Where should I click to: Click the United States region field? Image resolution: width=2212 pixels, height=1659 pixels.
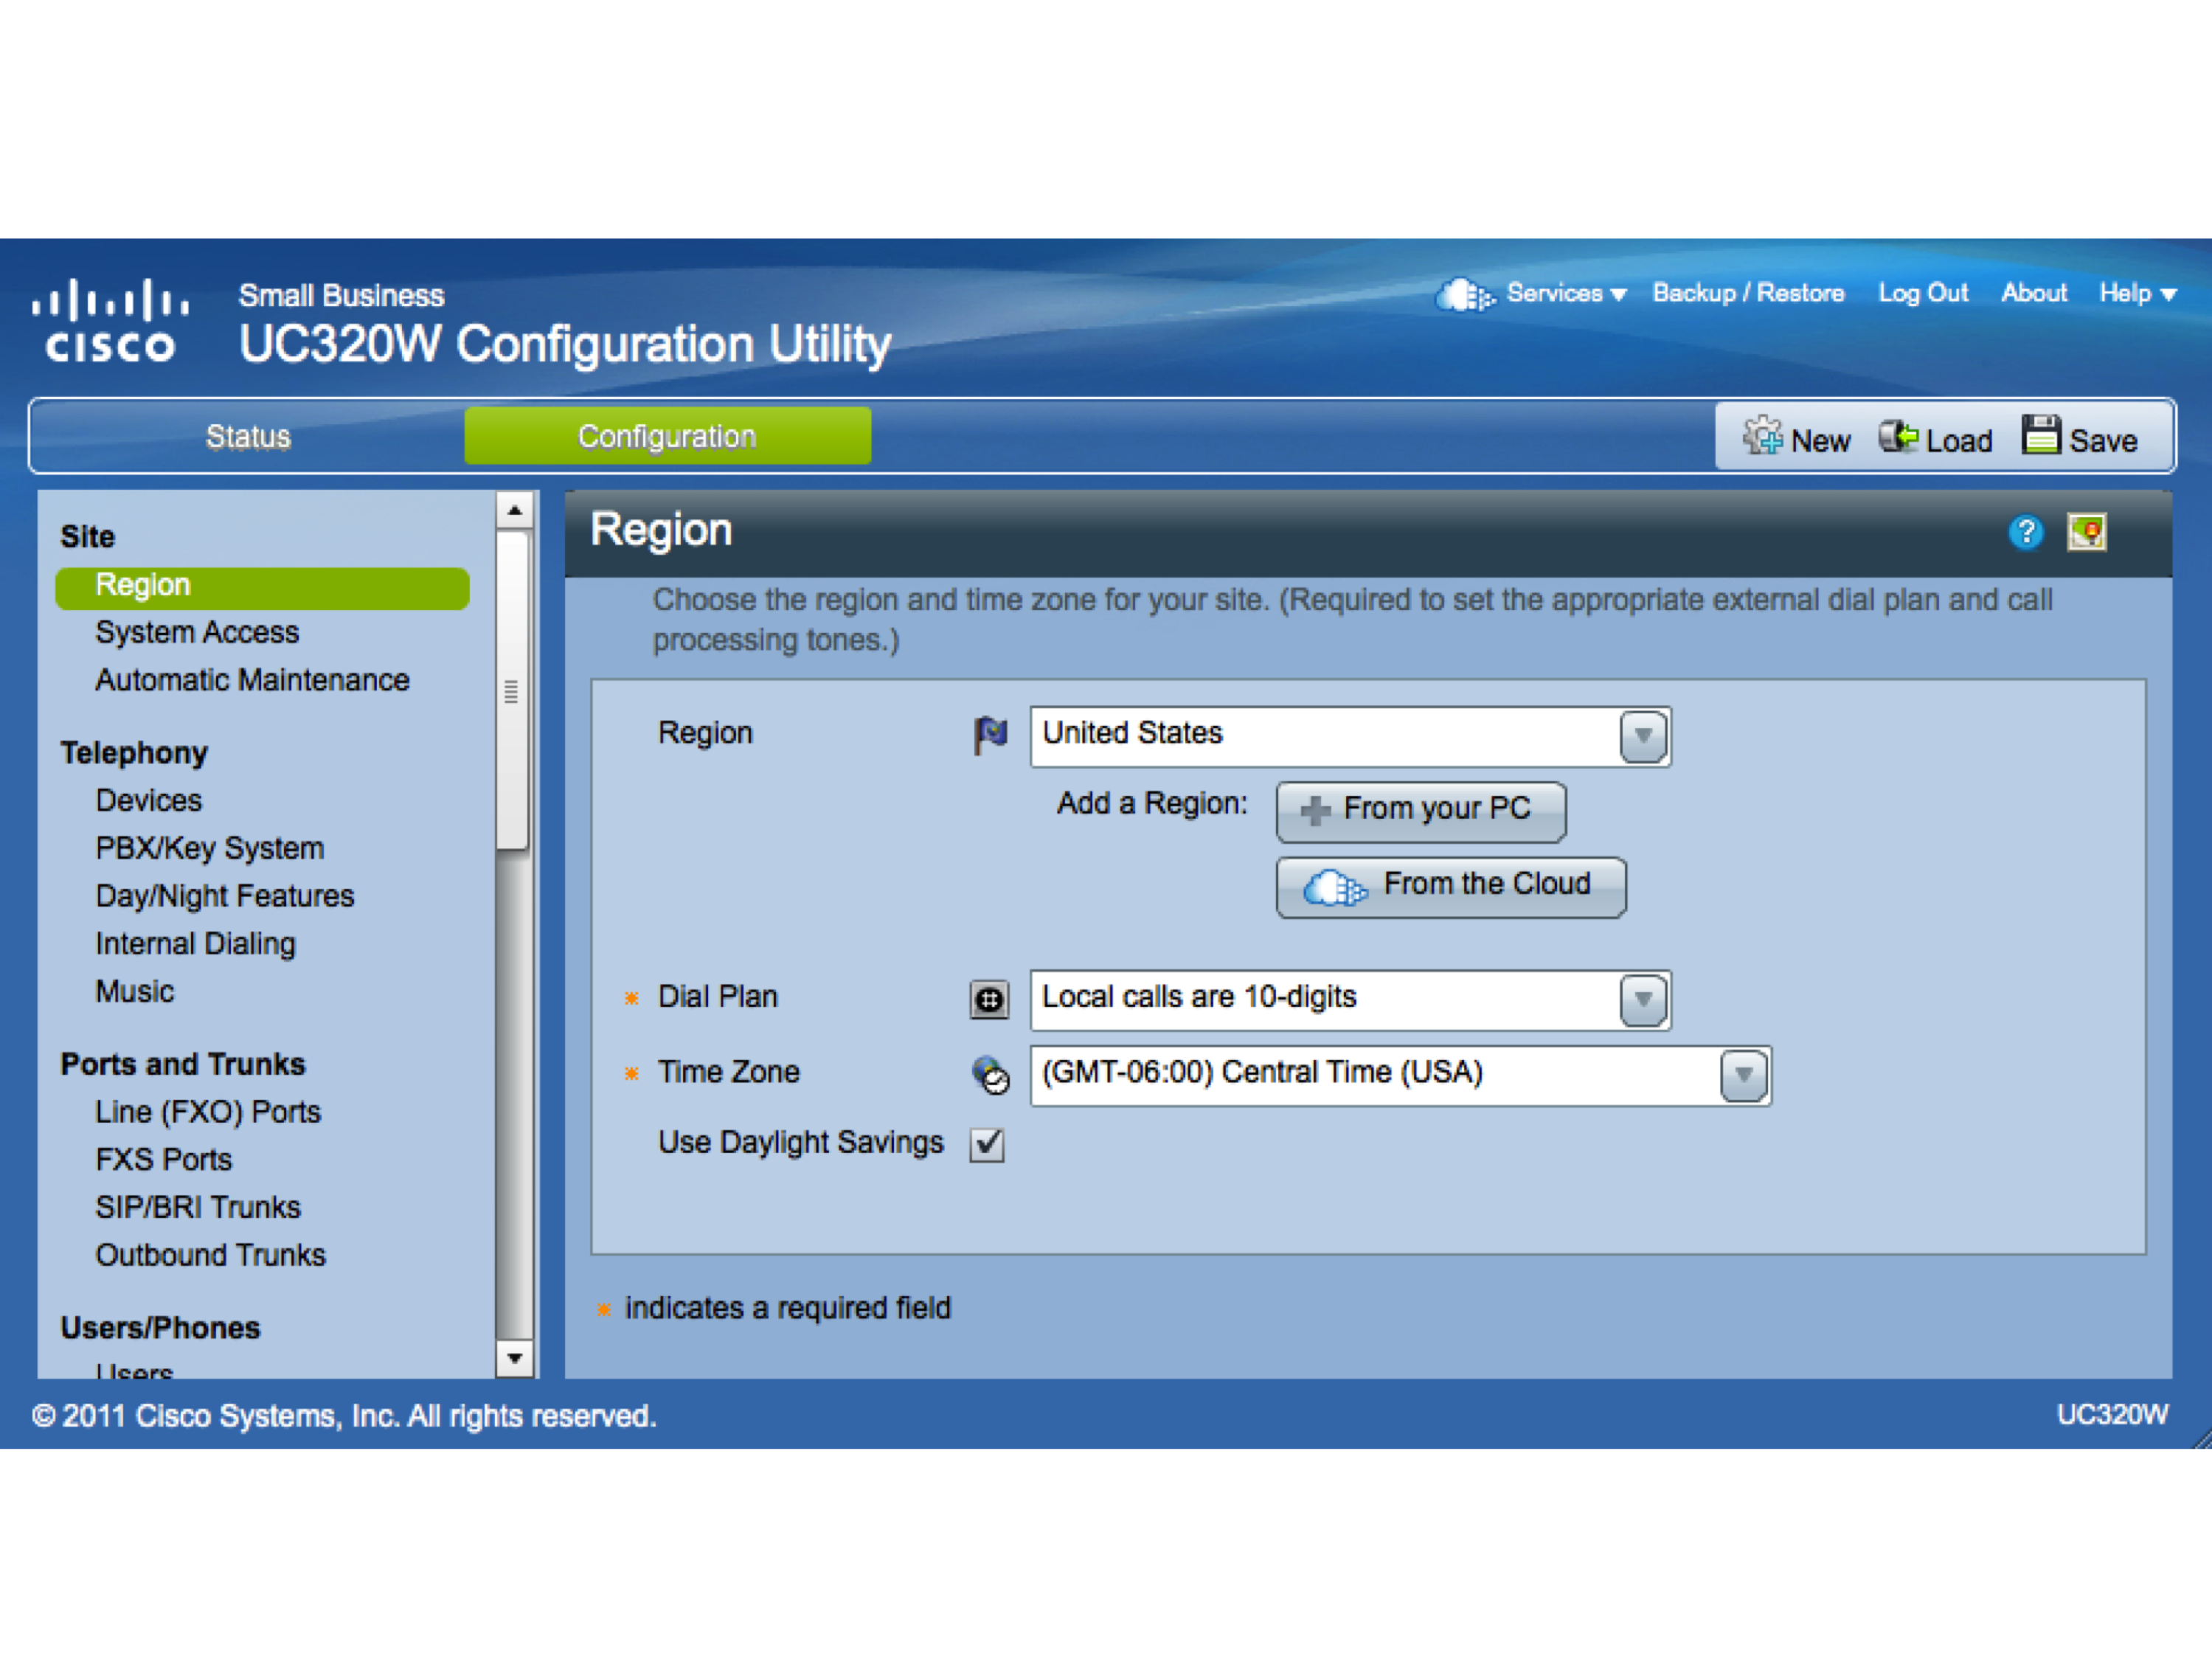pyautogui.click(x=1350, y=736)
